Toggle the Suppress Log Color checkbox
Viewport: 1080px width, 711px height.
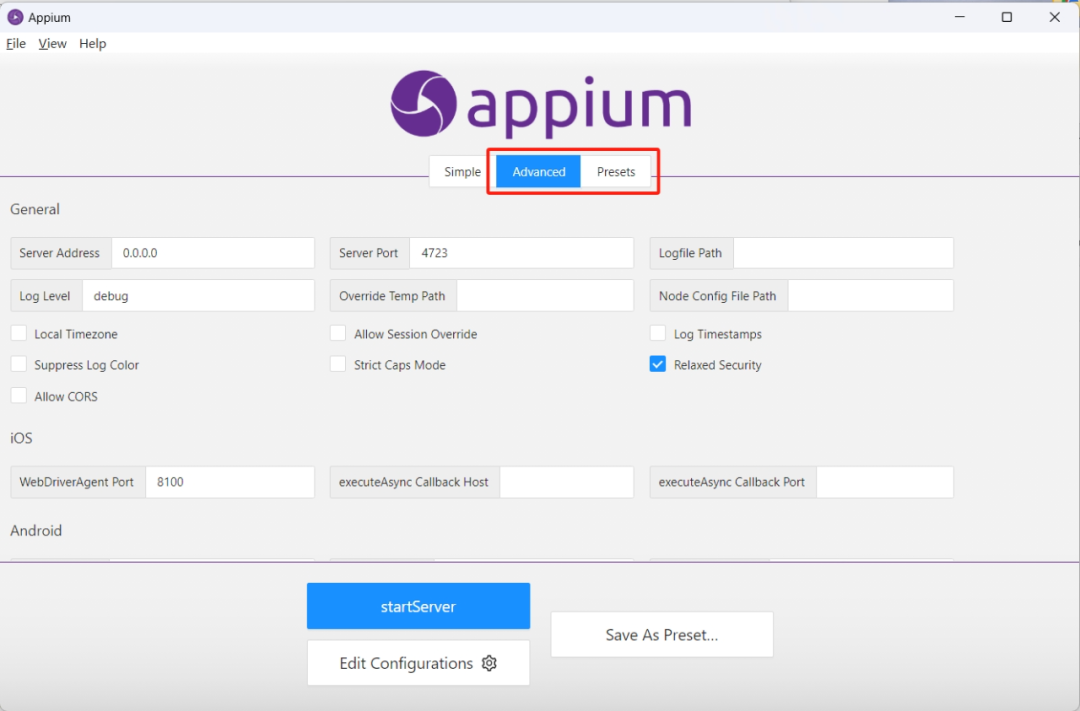point(19,364)
